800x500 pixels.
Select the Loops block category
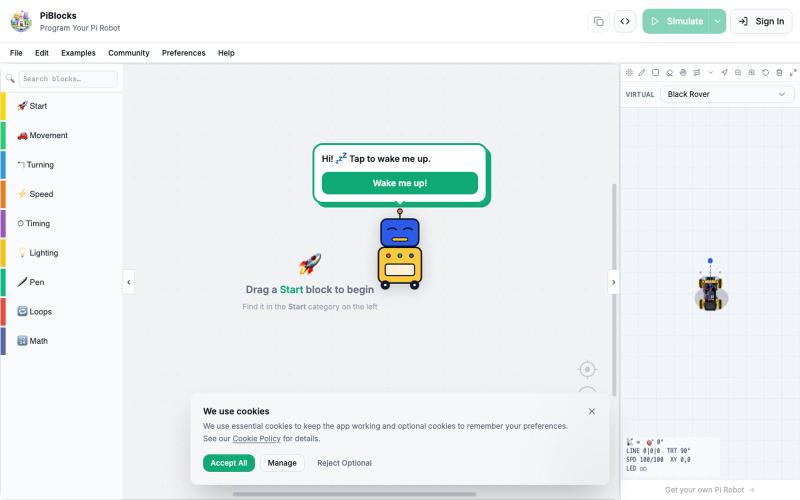click(61, 312)
